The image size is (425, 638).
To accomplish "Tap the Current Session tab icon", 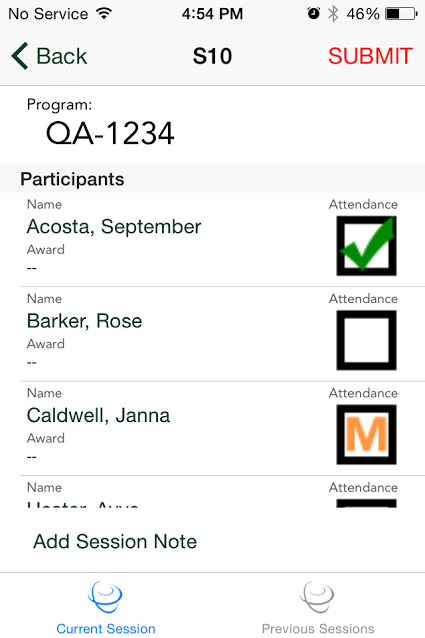I will [x=105, y=596].
